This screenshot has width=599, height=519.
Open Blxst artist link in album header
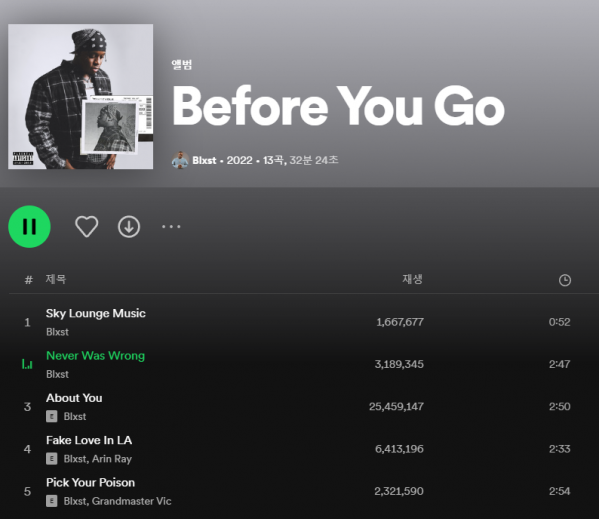(204, 160)
